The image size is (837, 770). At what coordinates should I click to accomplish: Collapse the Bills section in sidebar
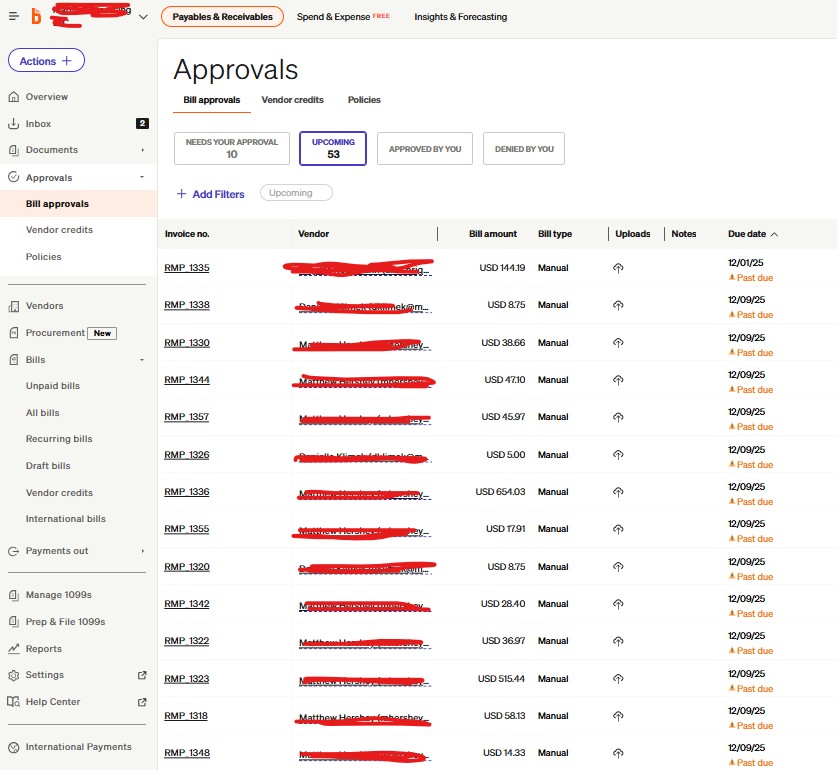tap(142, 360)
